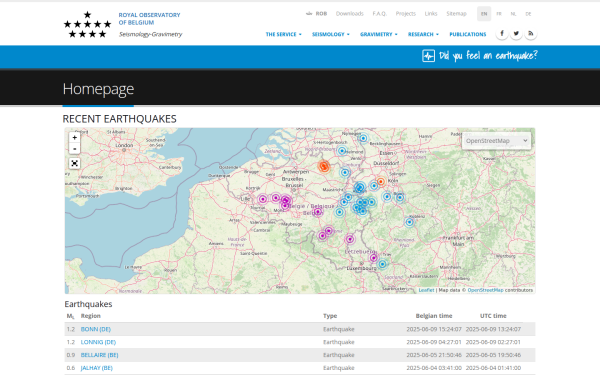
Task: Zoom in on the earthquake map
Action: pyautogui.click(x=75, y=137)
